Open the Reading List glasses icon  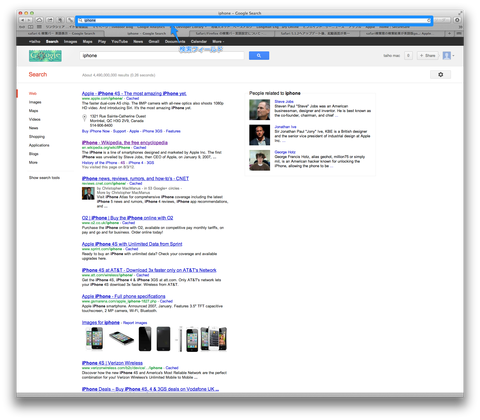tap(31, 27)
